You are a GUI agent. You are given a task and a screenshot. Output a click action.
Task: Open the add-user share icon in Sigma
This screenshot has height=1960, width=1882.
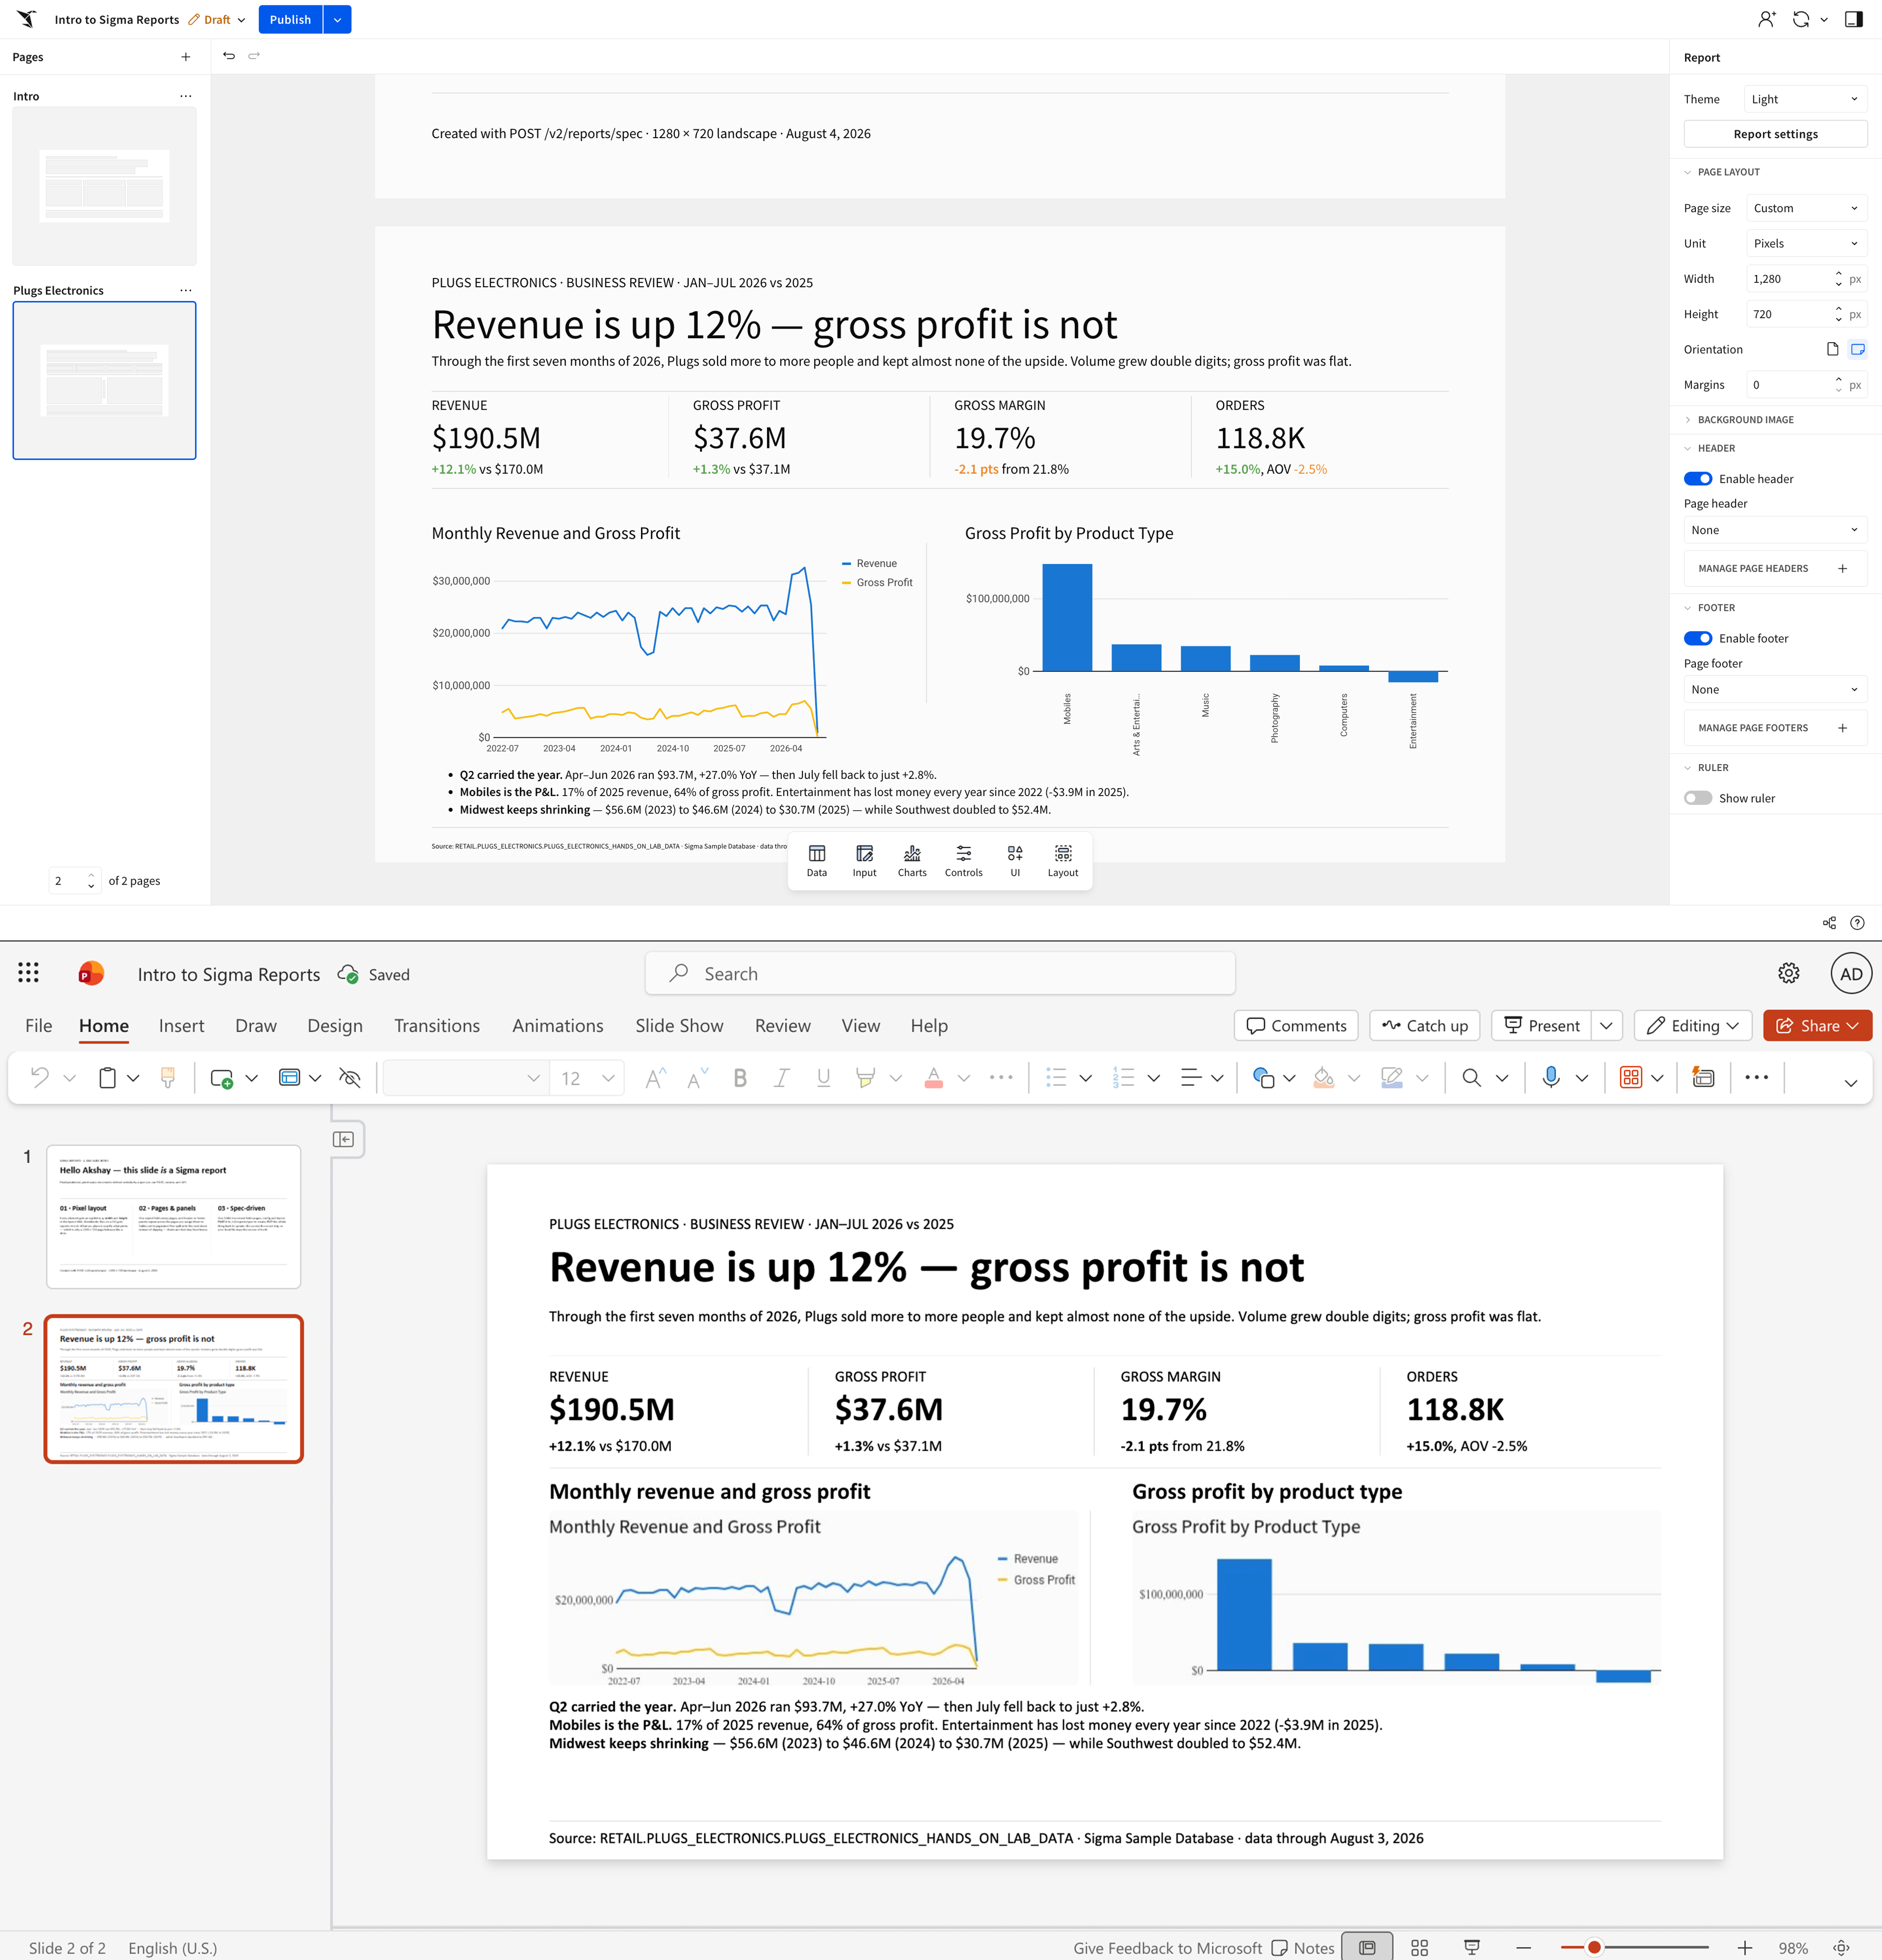(x=1766, y=19)
